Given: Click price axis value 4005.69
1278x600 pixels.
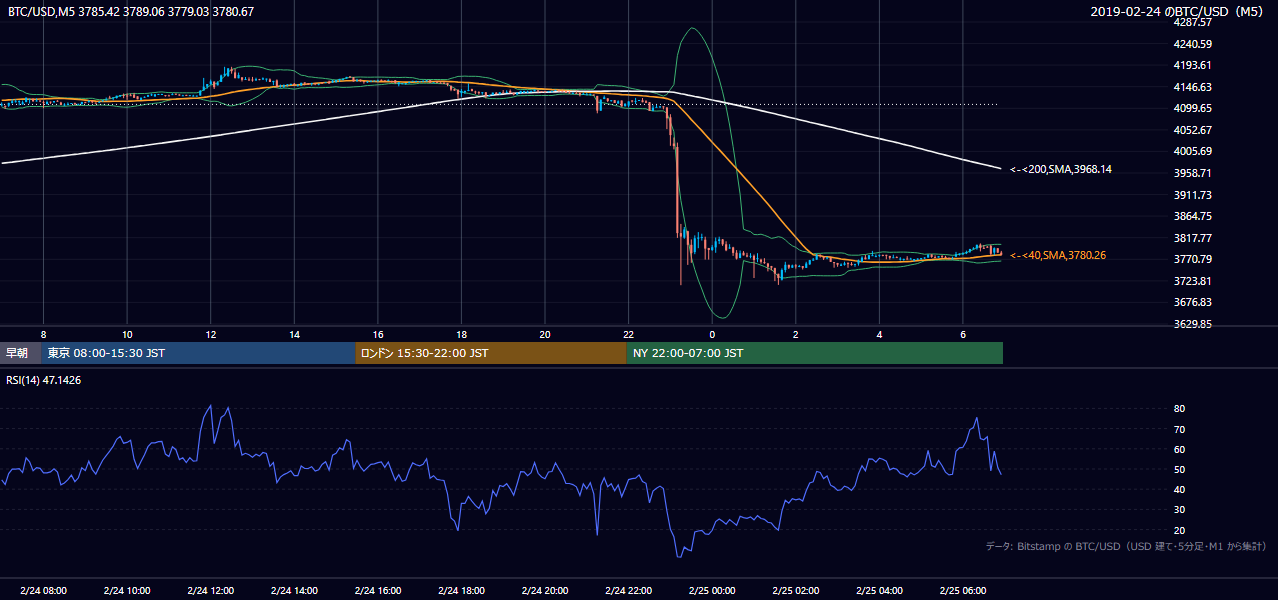Looking at the screenshot, I should [1192, 151].
